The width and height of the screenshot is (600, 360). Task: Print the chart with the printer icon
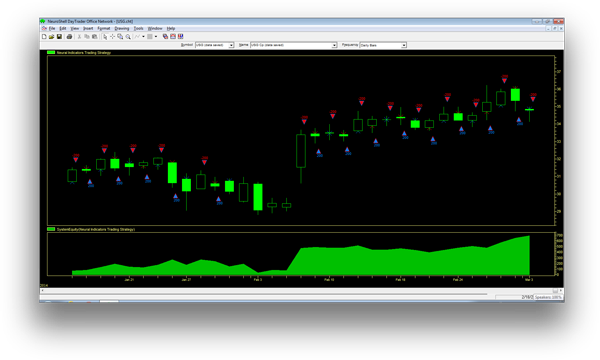(x=69, y=37)
